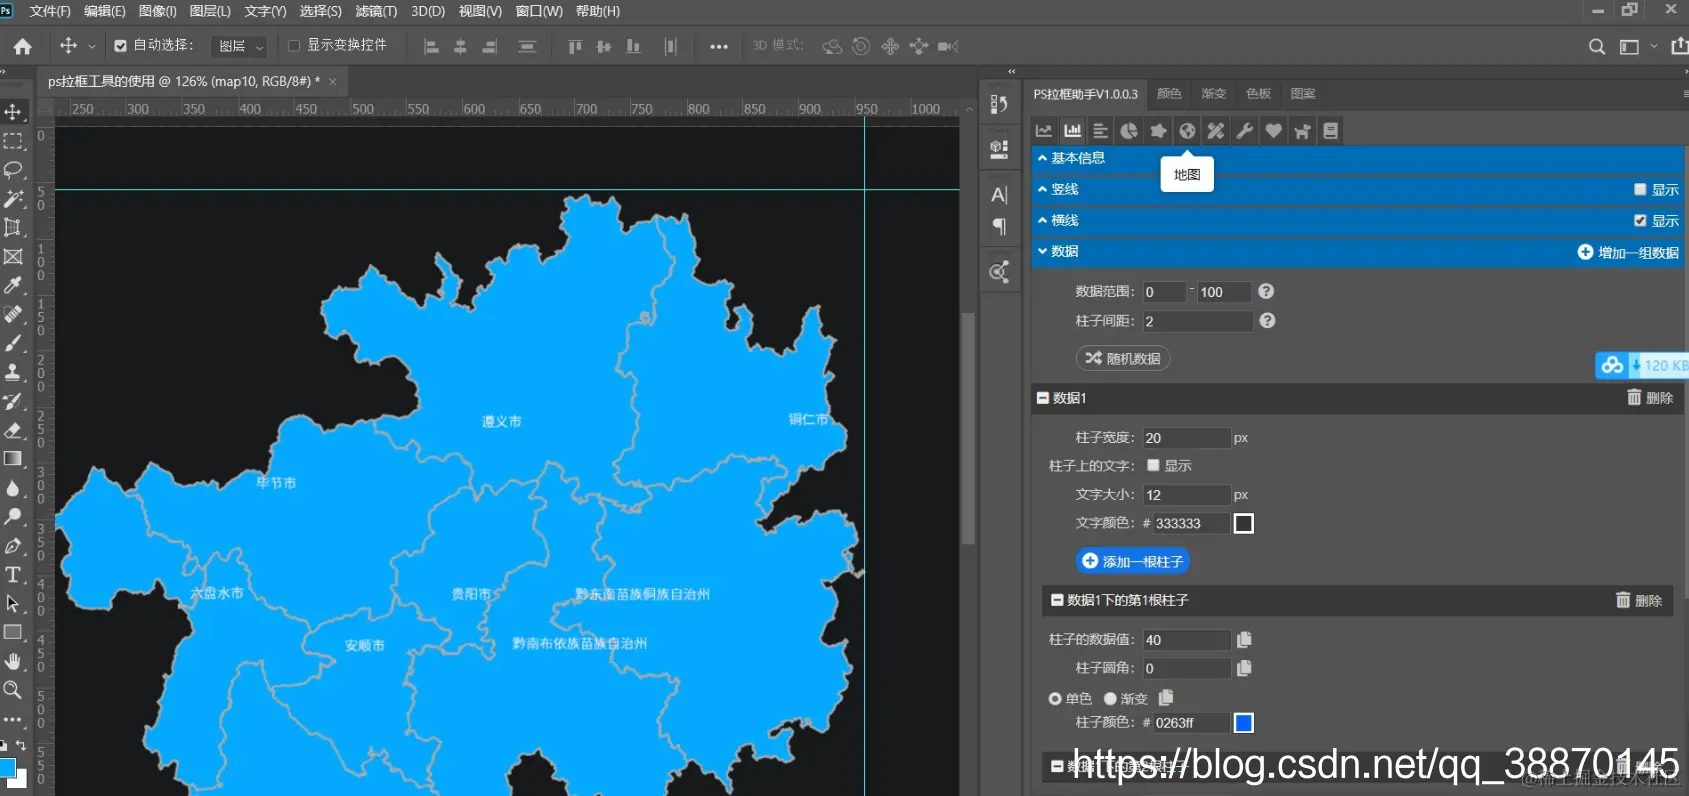Collapse the 数据1 group
Screen dimensions: 1689x796
coord(1043,398)
